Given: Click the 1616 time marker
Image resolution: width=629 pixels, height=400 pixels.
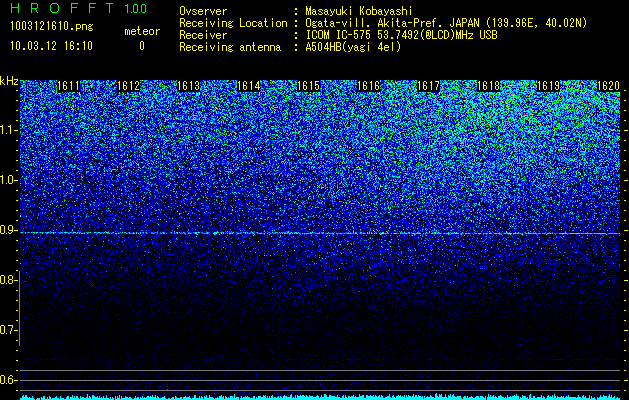Looking at the screenshot, I should 369,86.
